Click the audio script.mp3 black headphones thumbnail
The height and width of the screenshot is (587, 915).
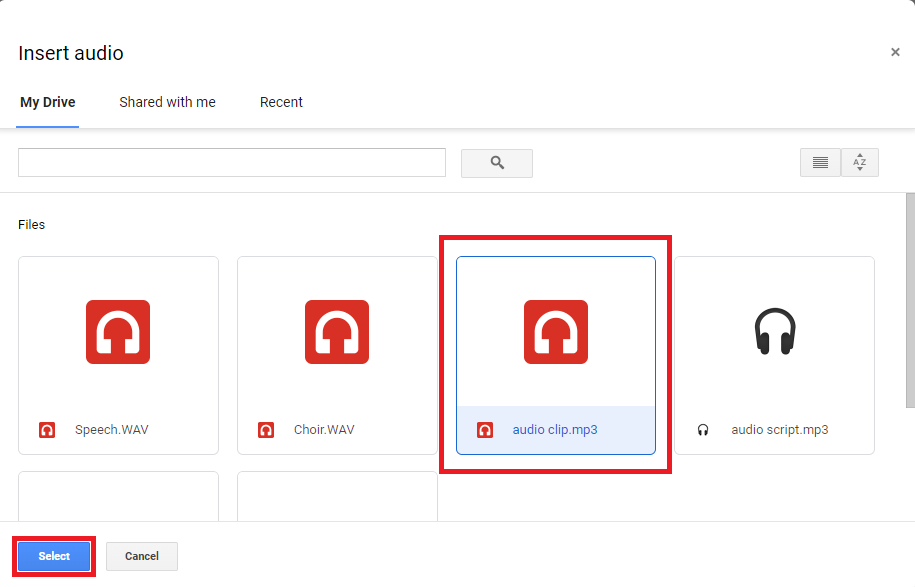[775, 331]
